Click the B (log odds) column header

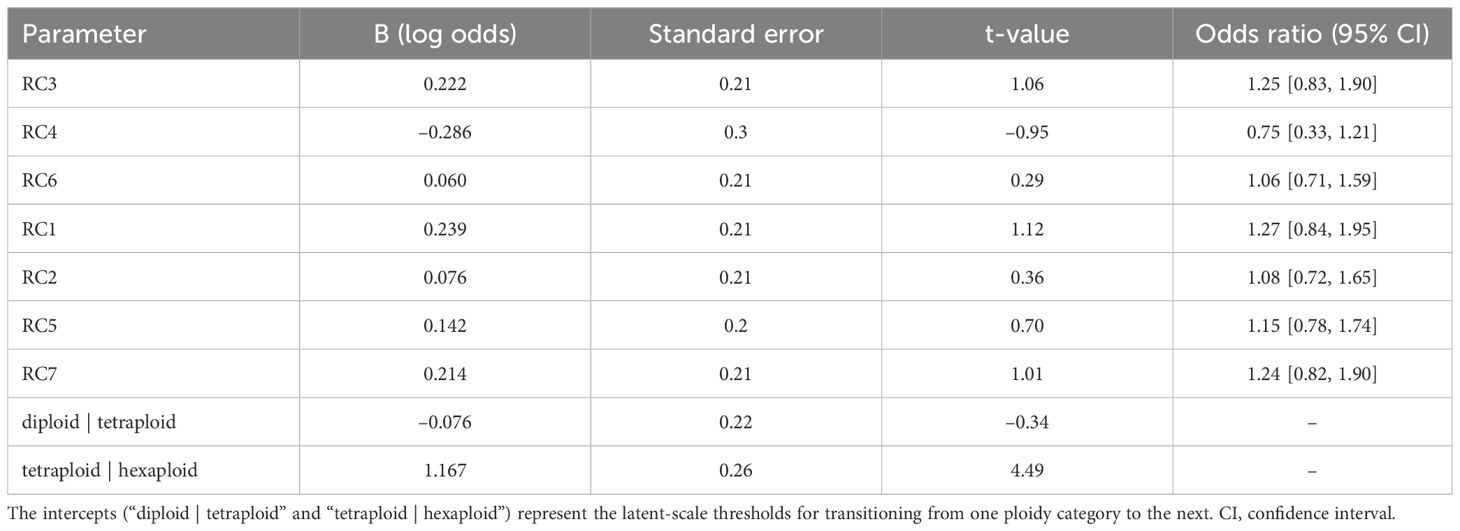coord(444,34)
